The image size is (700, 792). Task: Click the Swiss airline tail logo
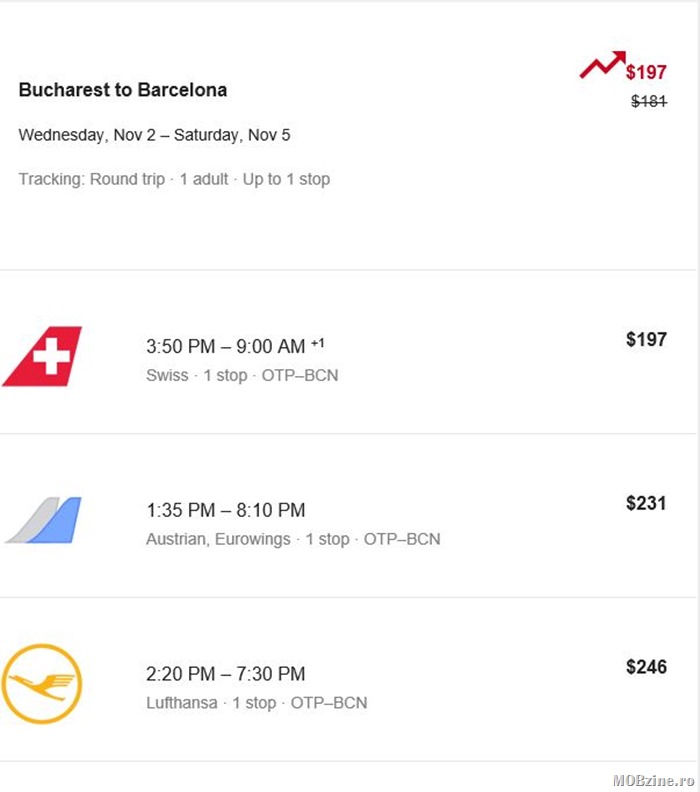pyautogui.click(x=42, y=356)
